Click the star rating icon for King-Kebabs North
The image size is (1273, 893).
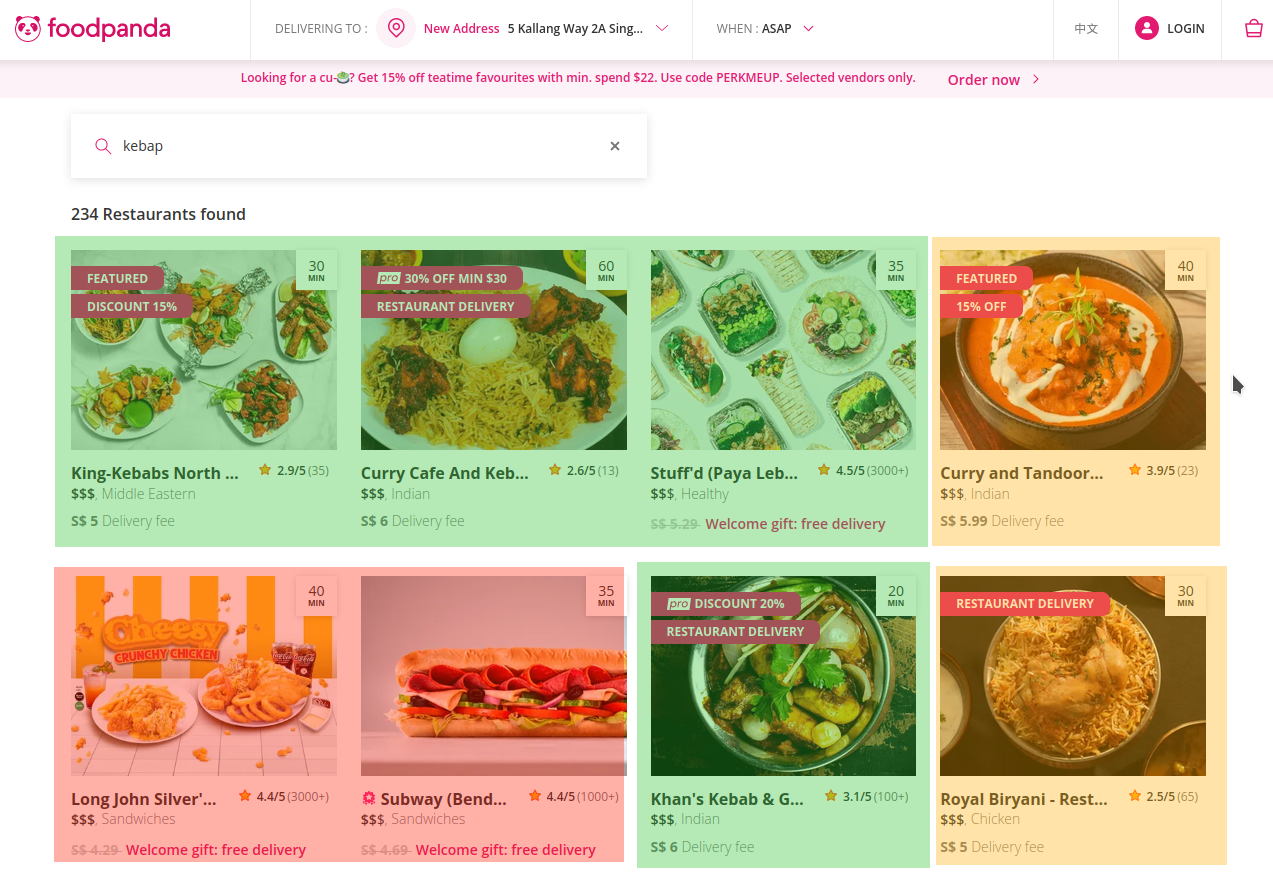coord(265,470)
